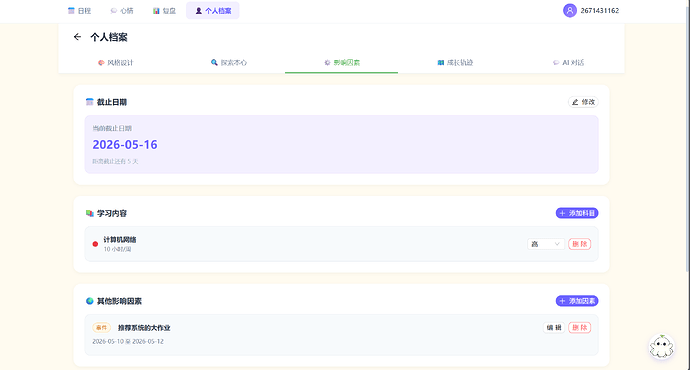
Task: Select the 影响因素 sub-tab
Action: pyautogui.click(x=342, y=62)
